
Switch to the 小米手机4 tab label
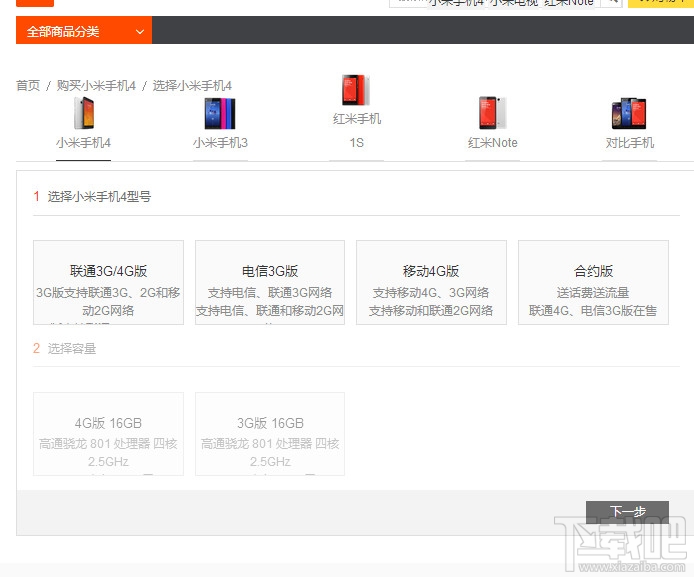83,142
